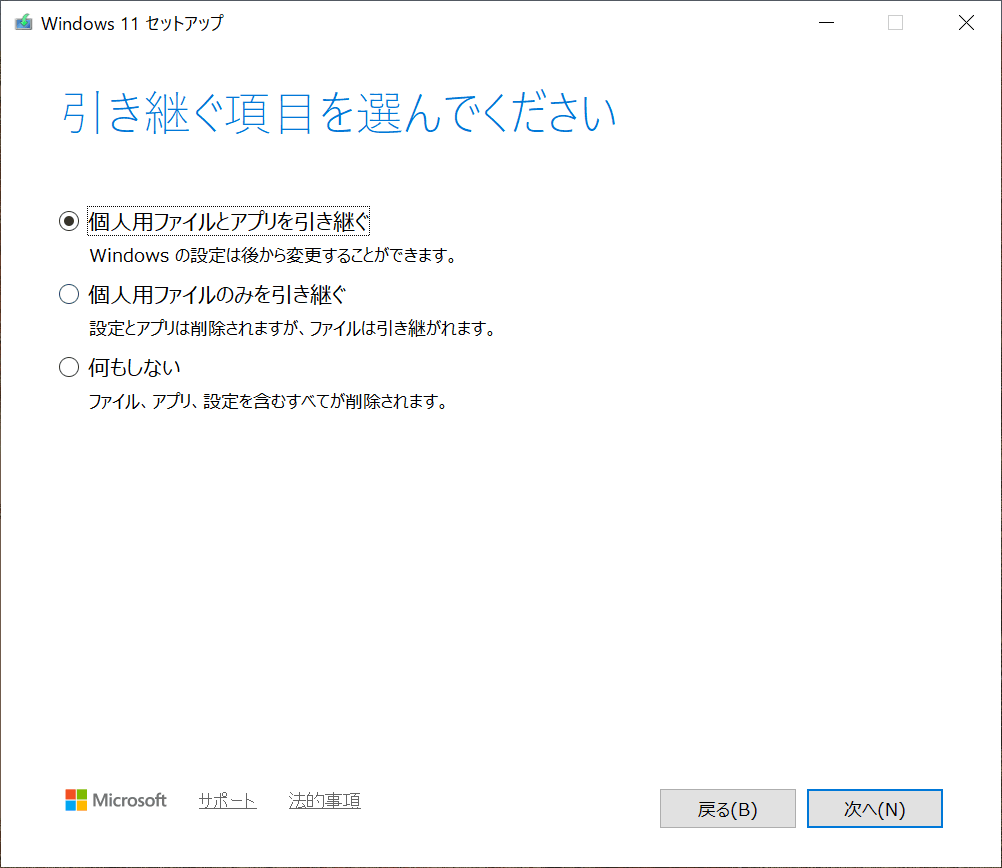Screen dimensions: 1002x868
Task: Click the 何もしない option label
Action: point(134,367)
